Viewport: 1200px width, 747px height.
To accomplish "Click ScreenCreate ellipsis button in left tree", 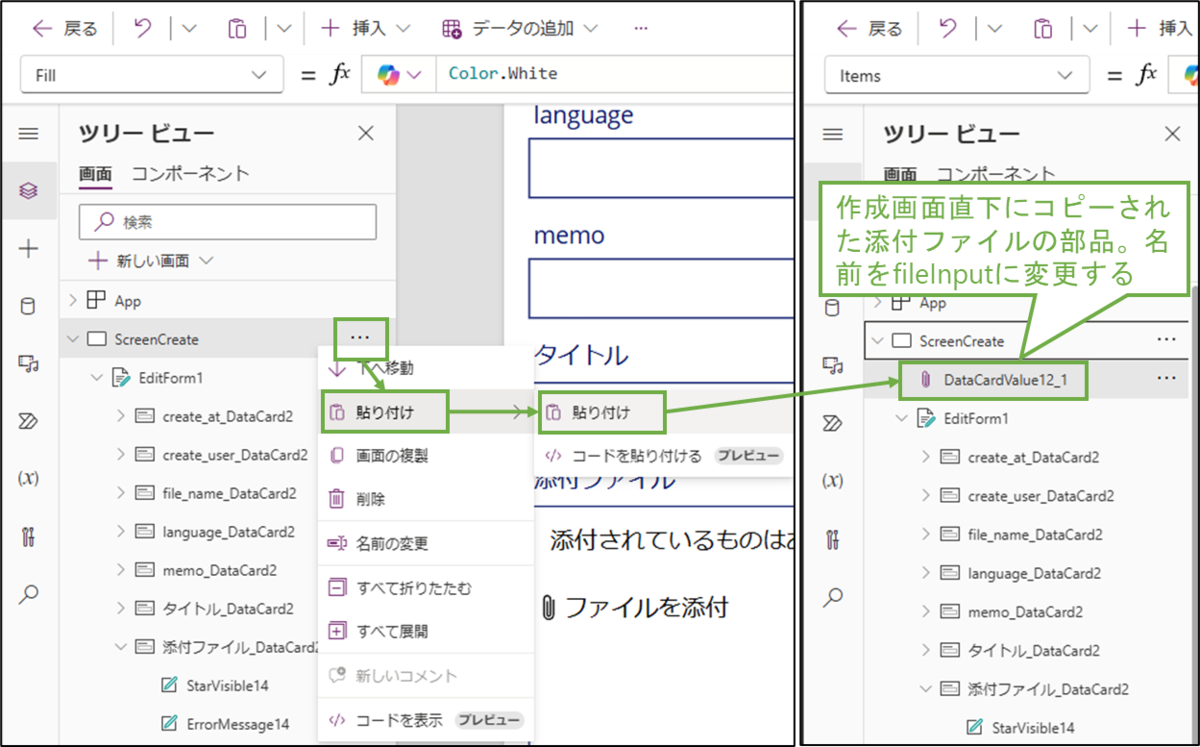I will click(361, 338).
